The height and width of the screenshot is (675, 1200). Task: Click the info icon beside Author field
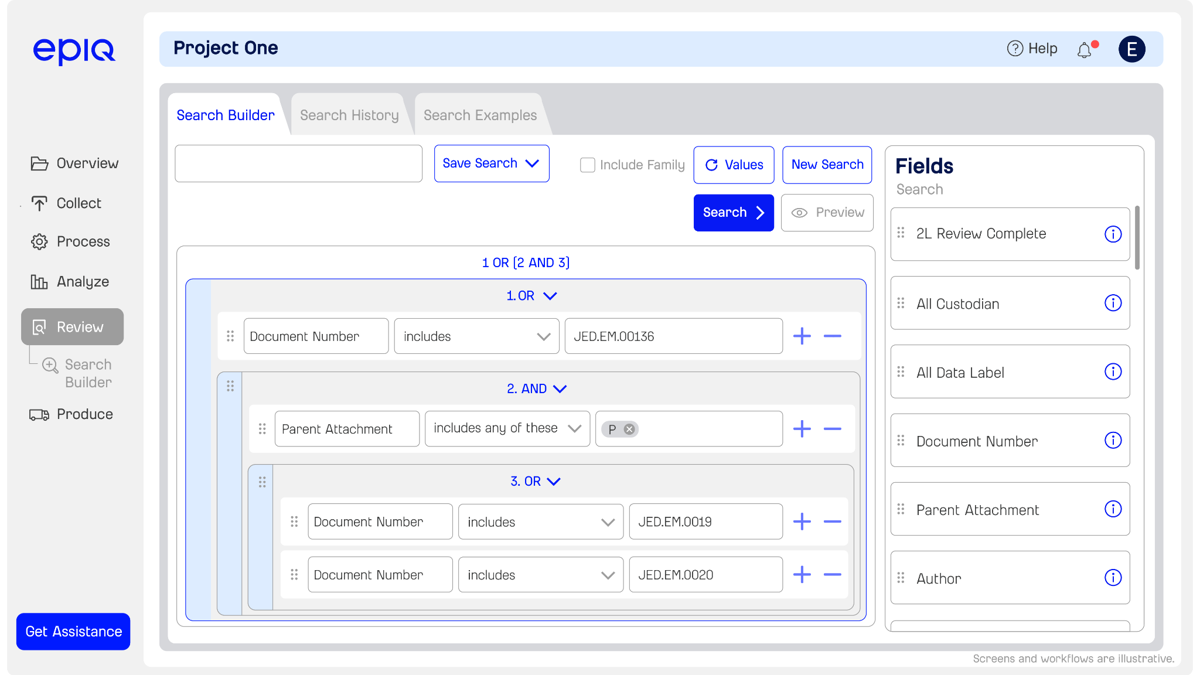coord(1113,578)
